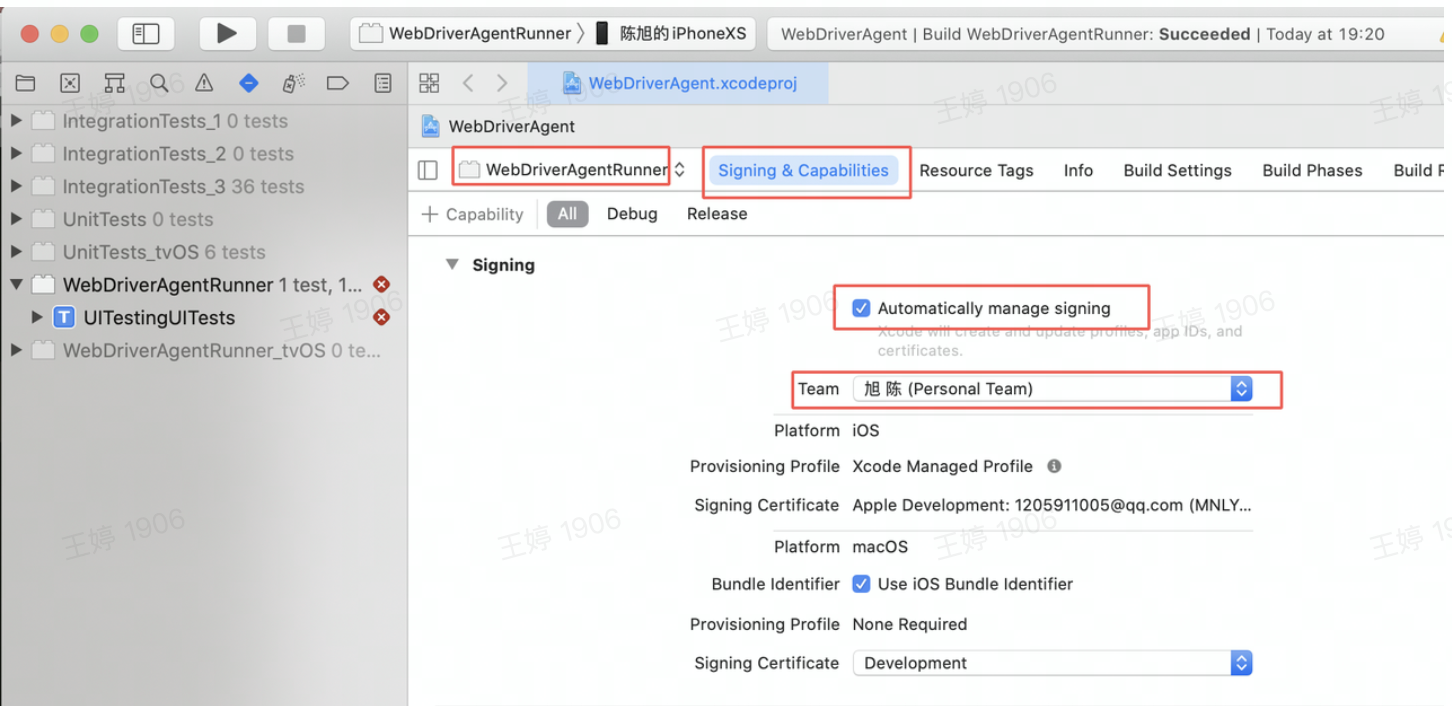Select IntegrationTests_3 36 tests row
The height and width of the screenshot is (706, 1452).
point(204,186)
